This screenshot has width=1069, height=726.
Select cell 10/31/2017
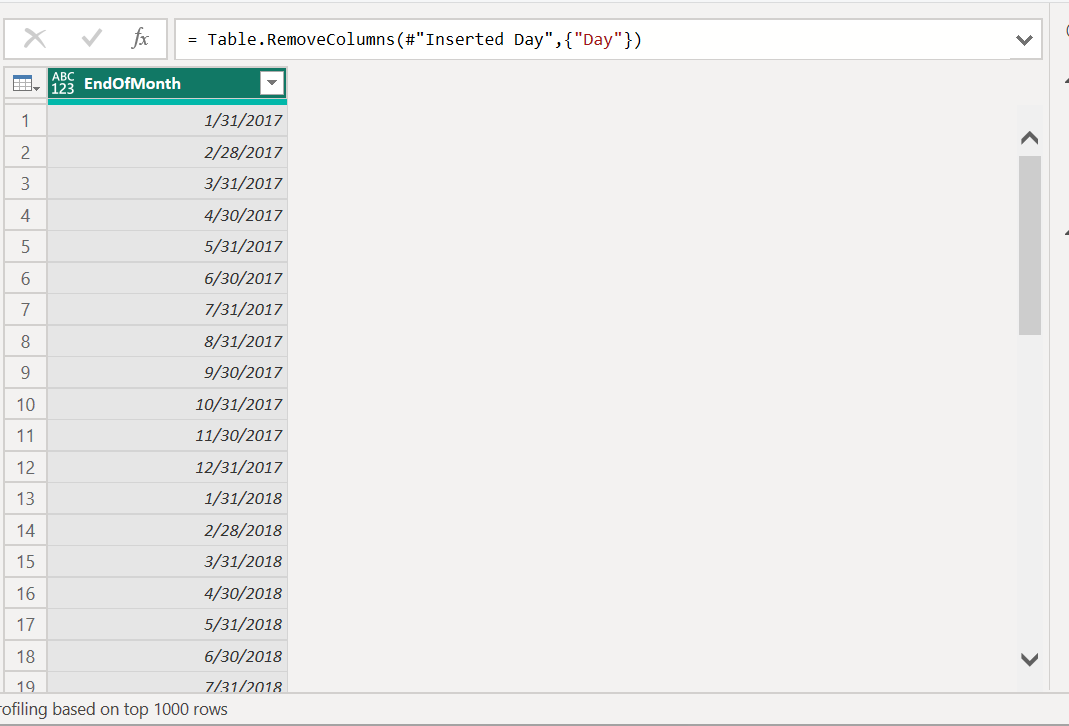[167, 404]
